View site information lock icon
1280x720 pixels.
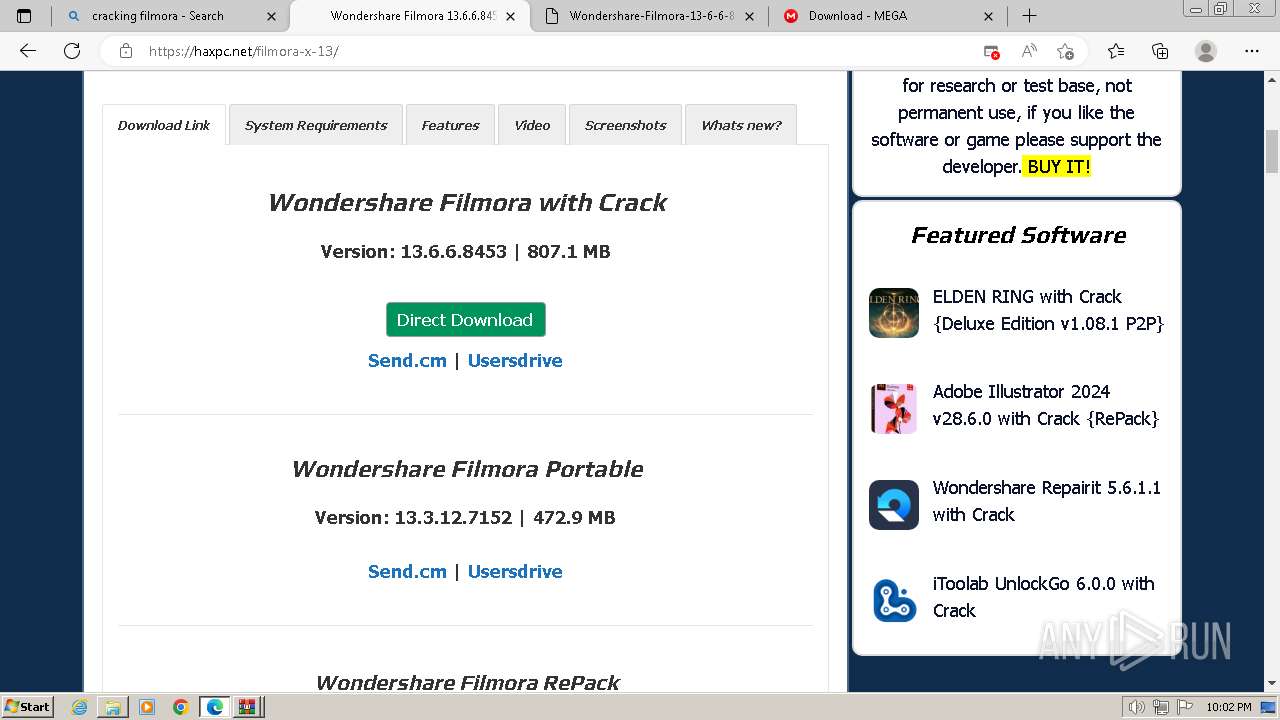point(126,51)
